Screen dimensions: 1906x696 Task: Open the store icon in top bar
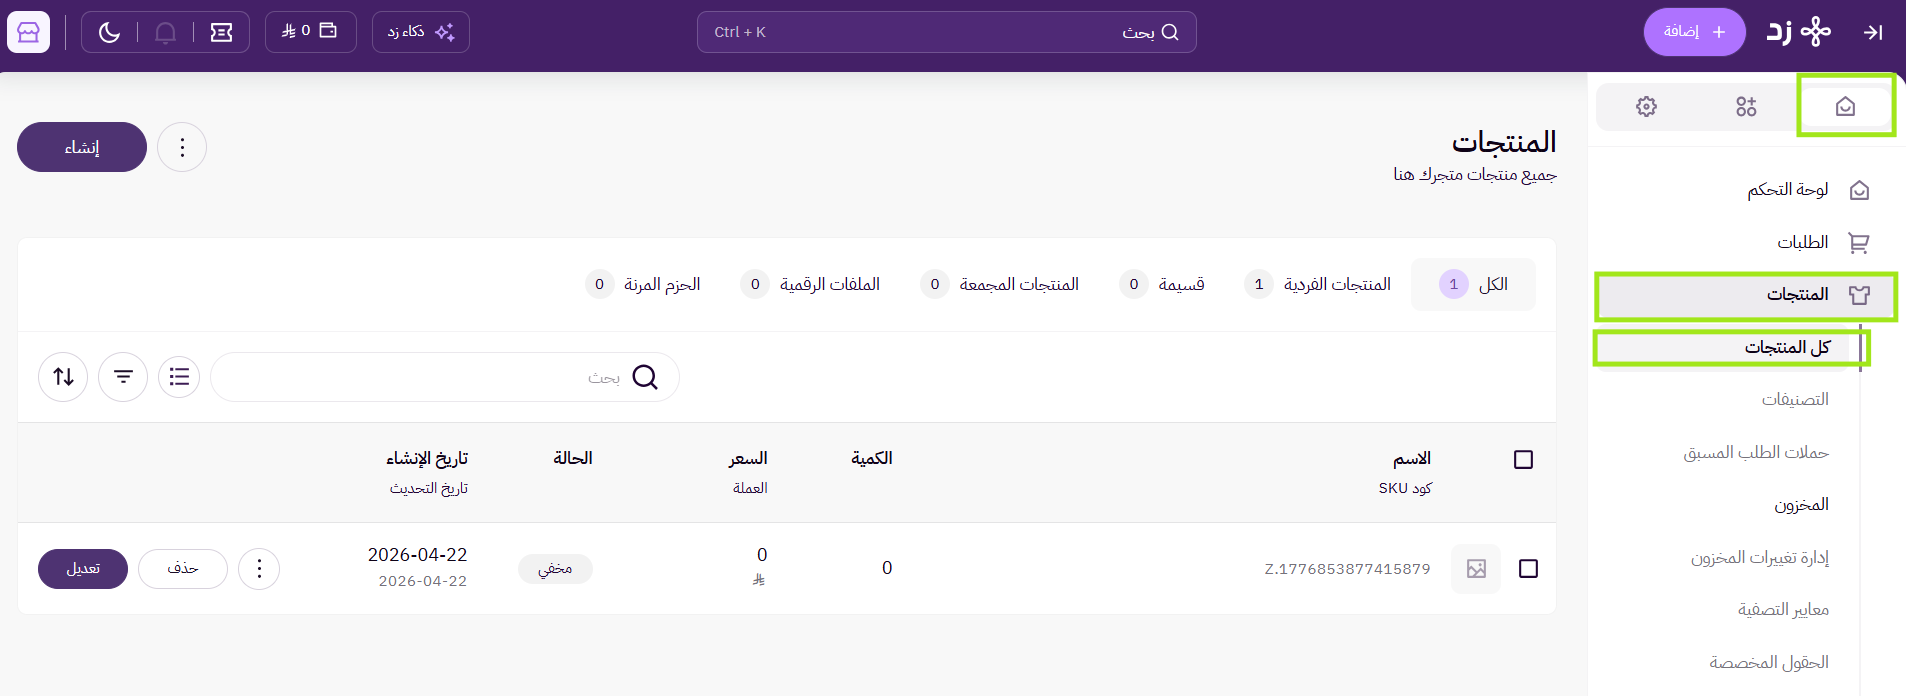(28, 32)
